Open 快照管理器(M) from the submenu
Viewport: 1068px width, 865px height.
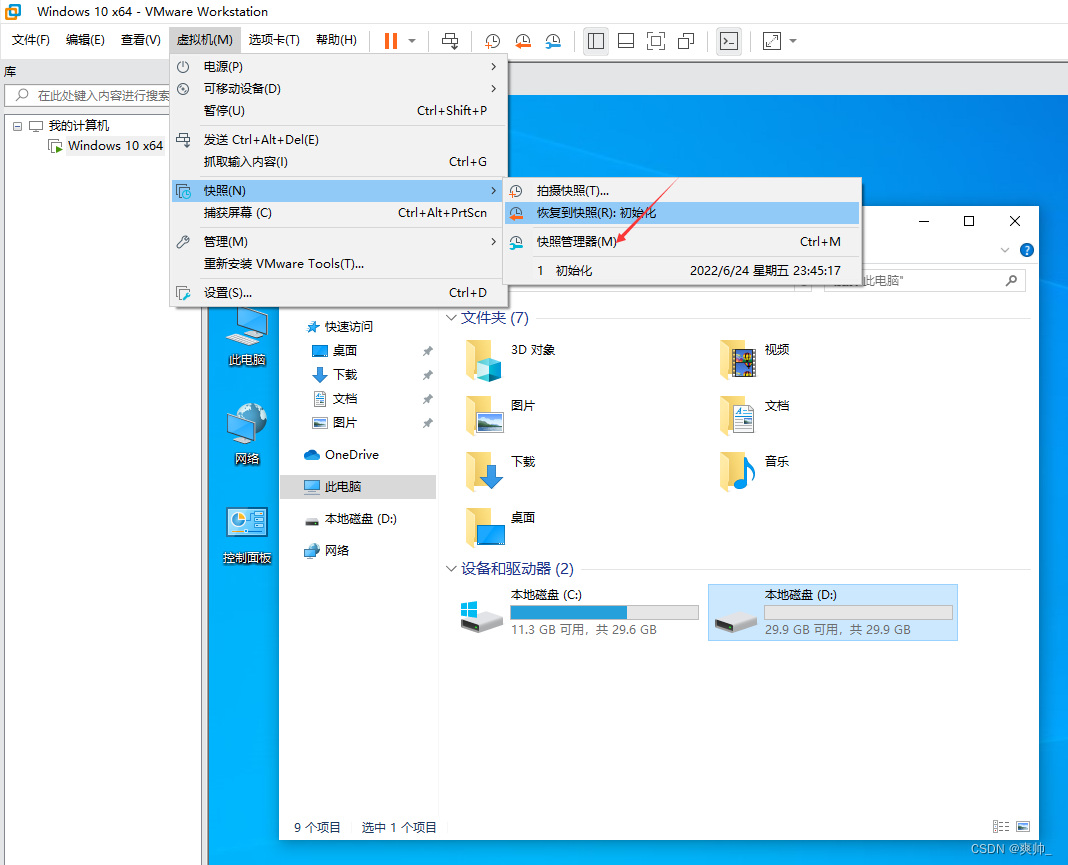682,242
